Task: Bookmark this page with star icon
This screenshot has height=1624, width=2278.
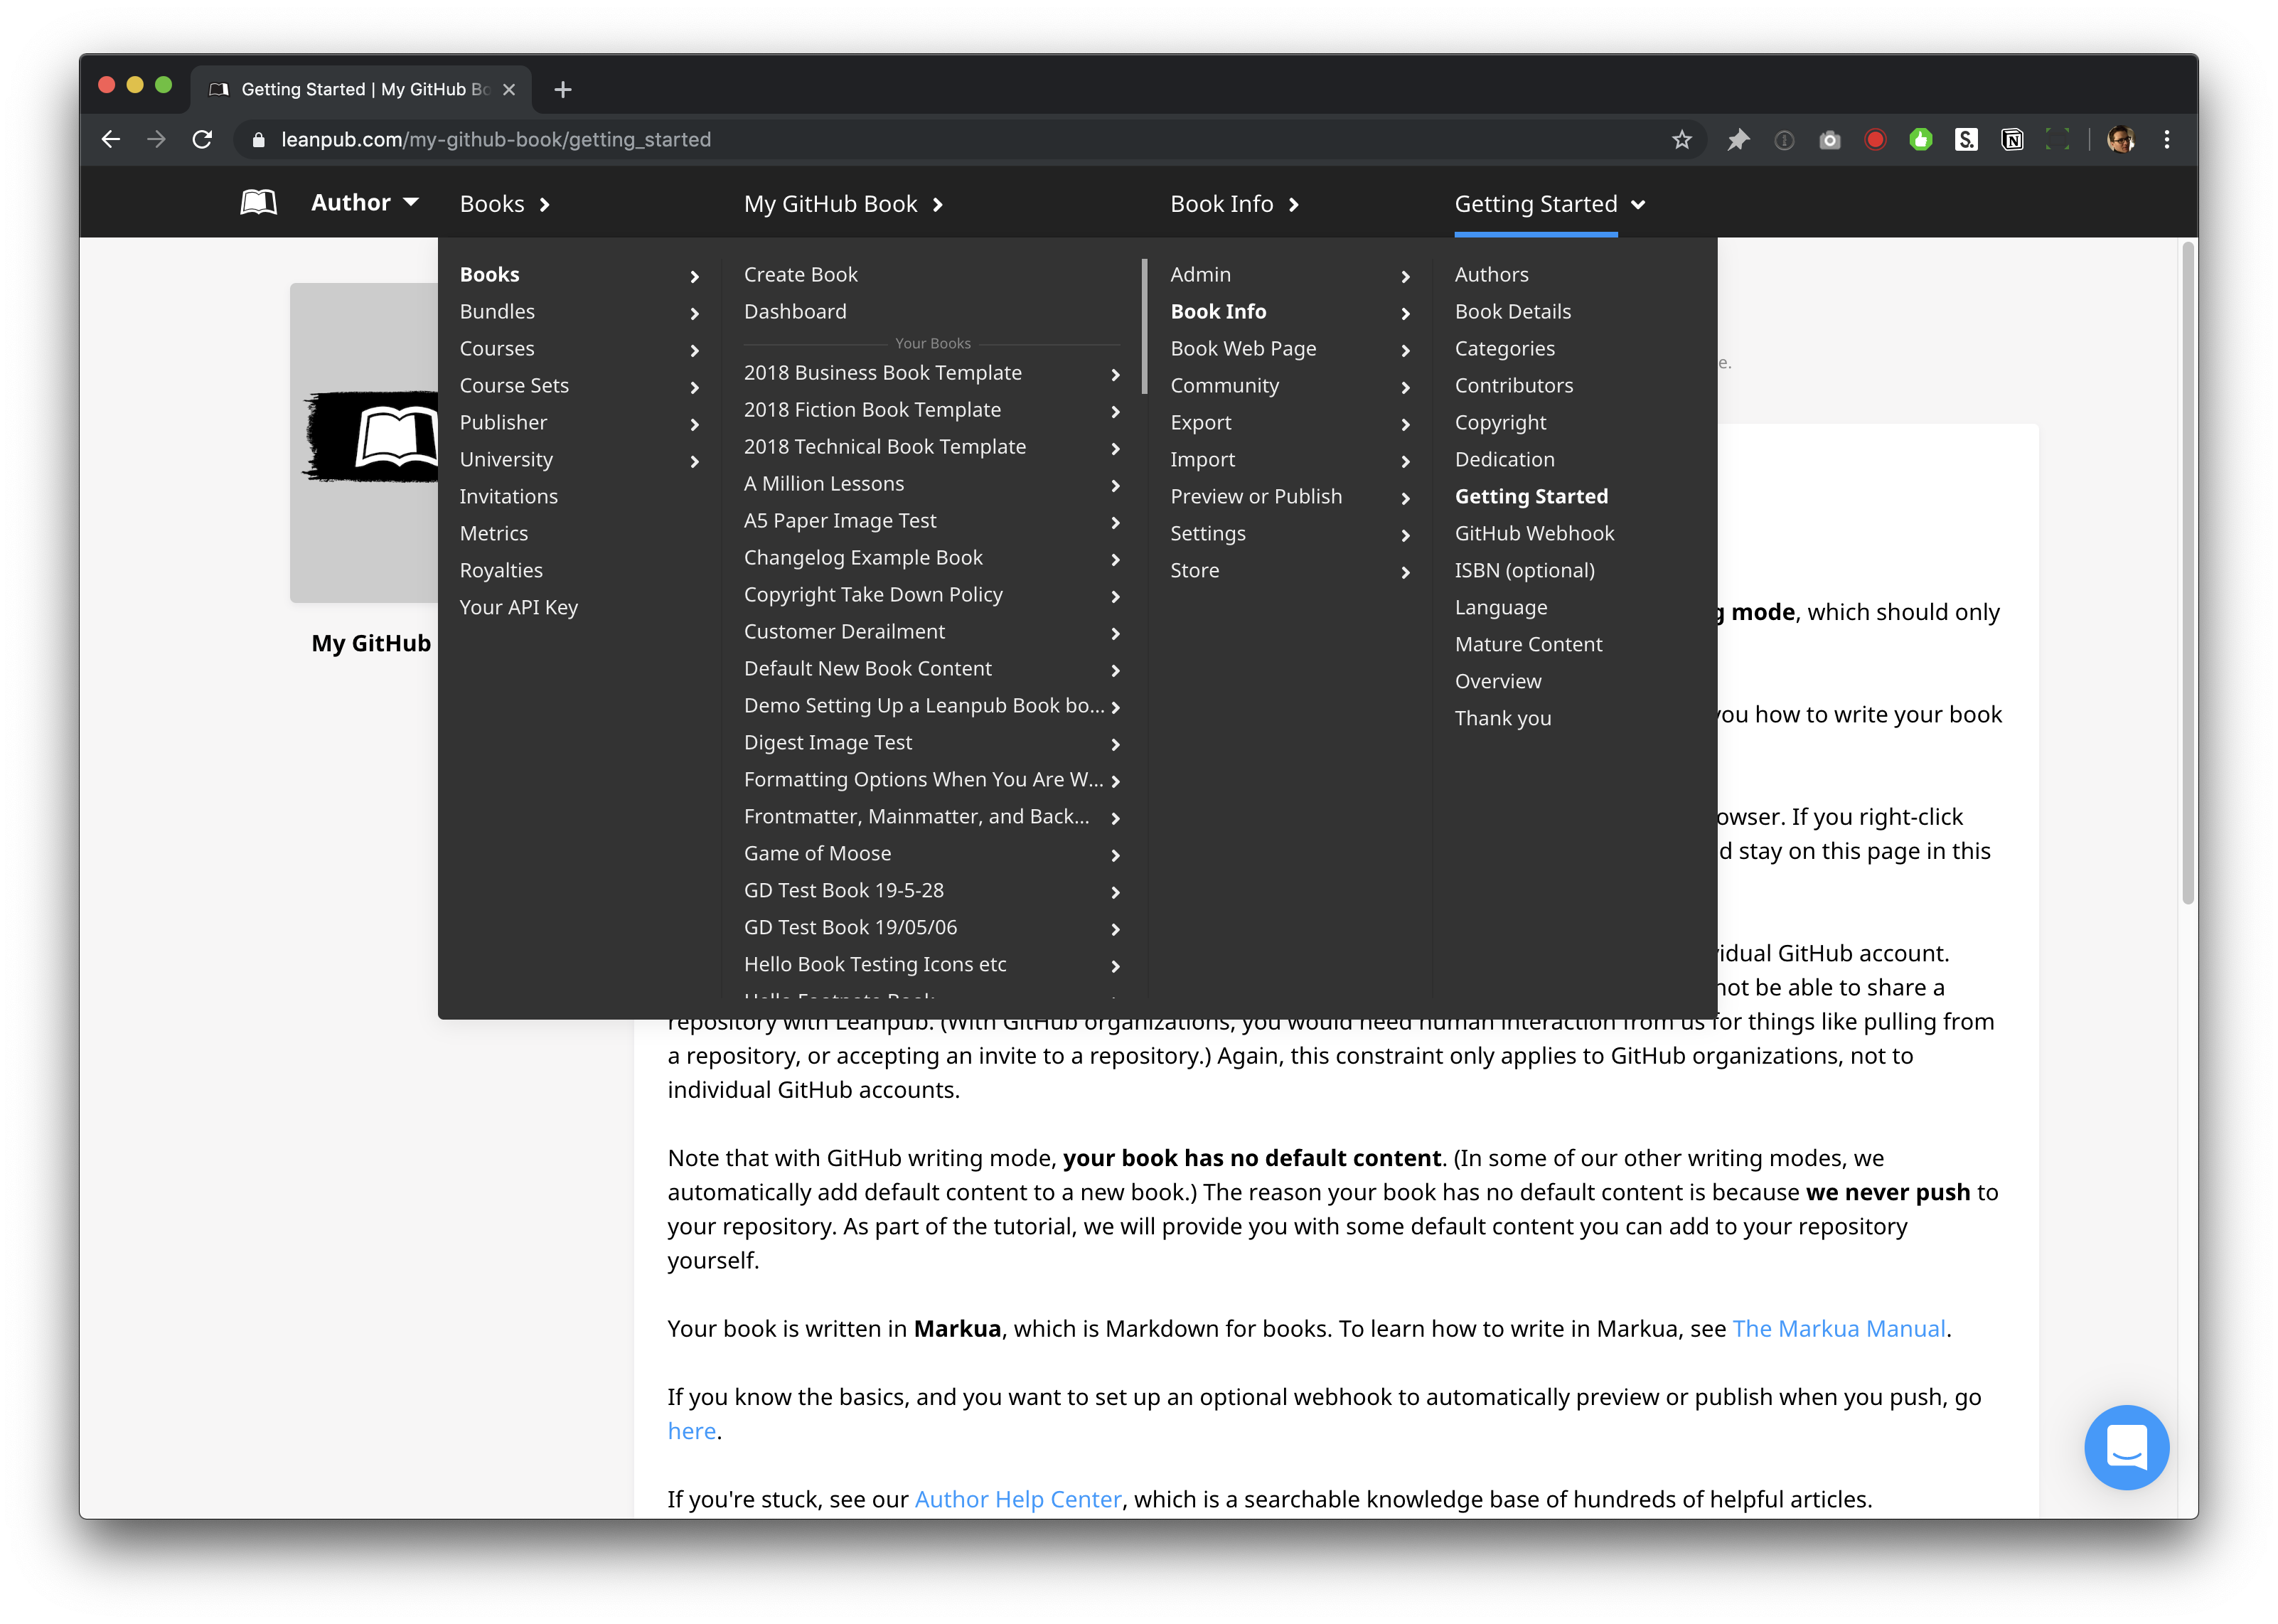Action: (1682, 140)
